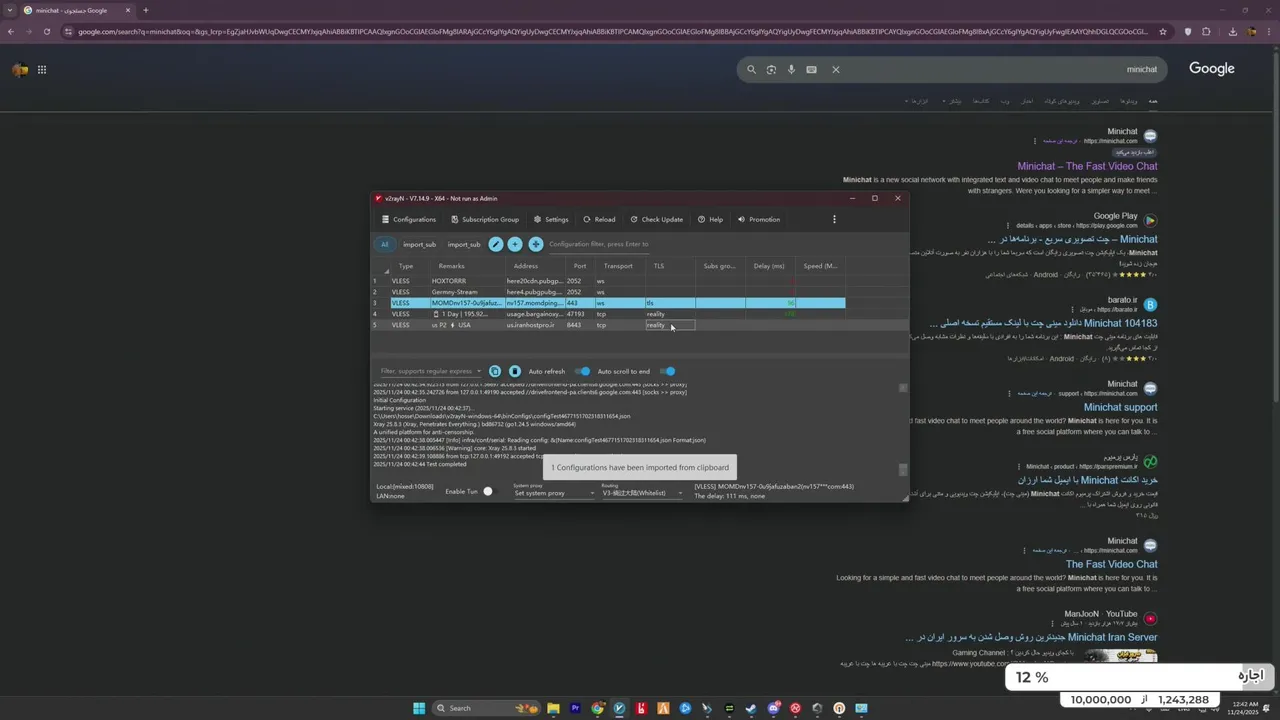Sort server list by Delay (ms) column

pos(769,266)
